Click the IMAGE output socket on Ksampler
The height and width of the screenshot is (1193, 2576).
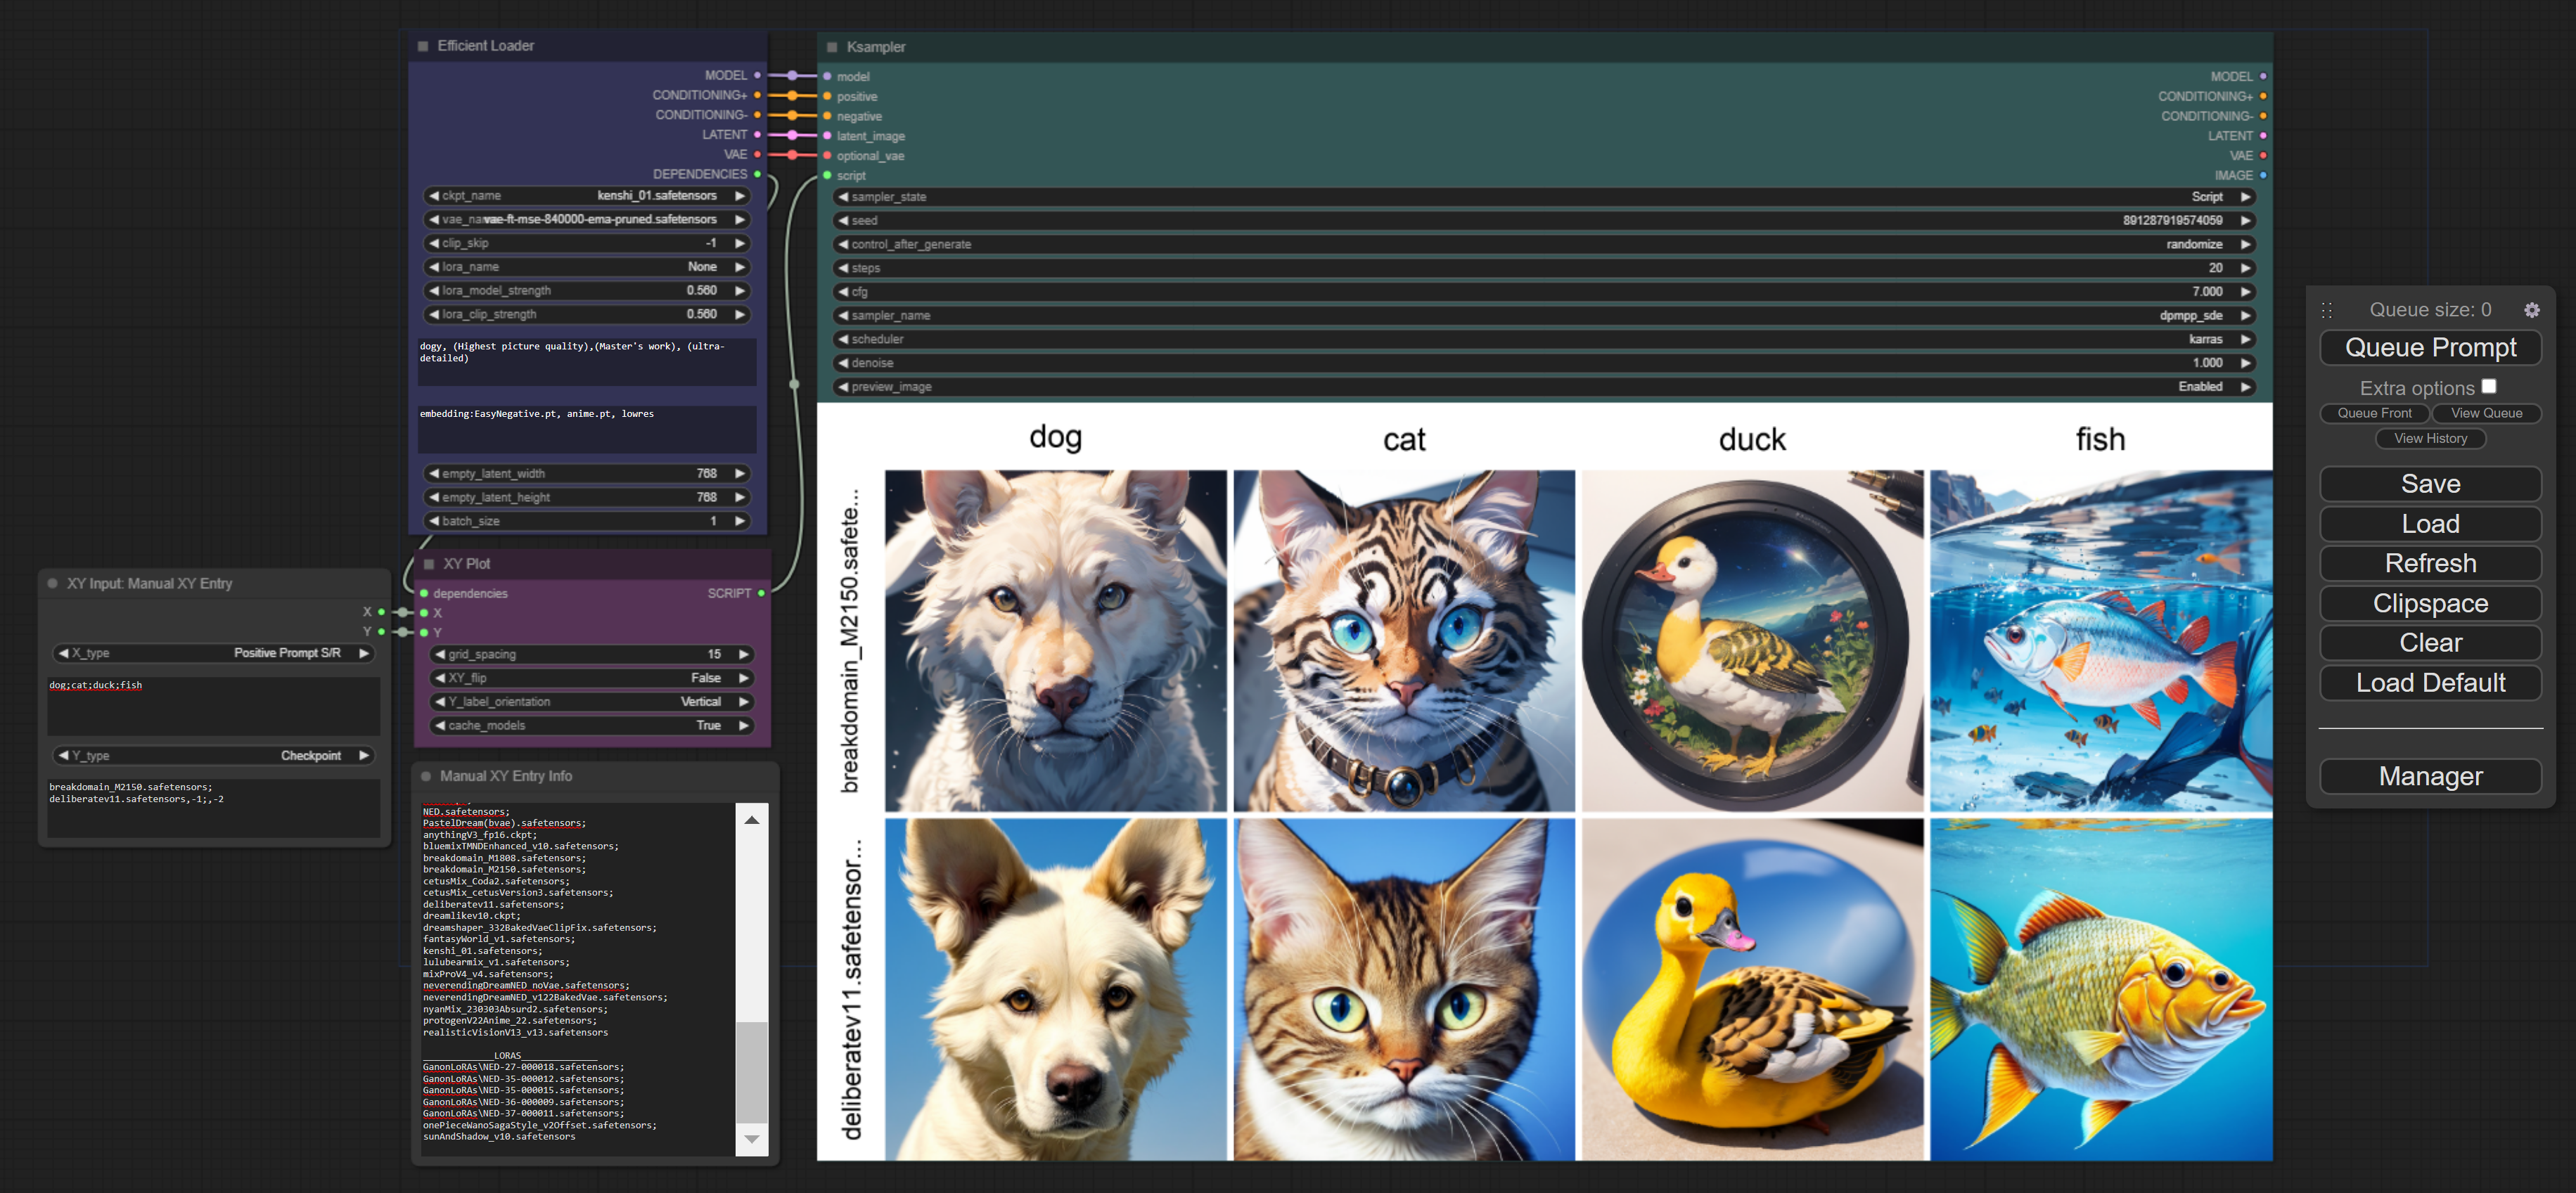(2263, 175)
